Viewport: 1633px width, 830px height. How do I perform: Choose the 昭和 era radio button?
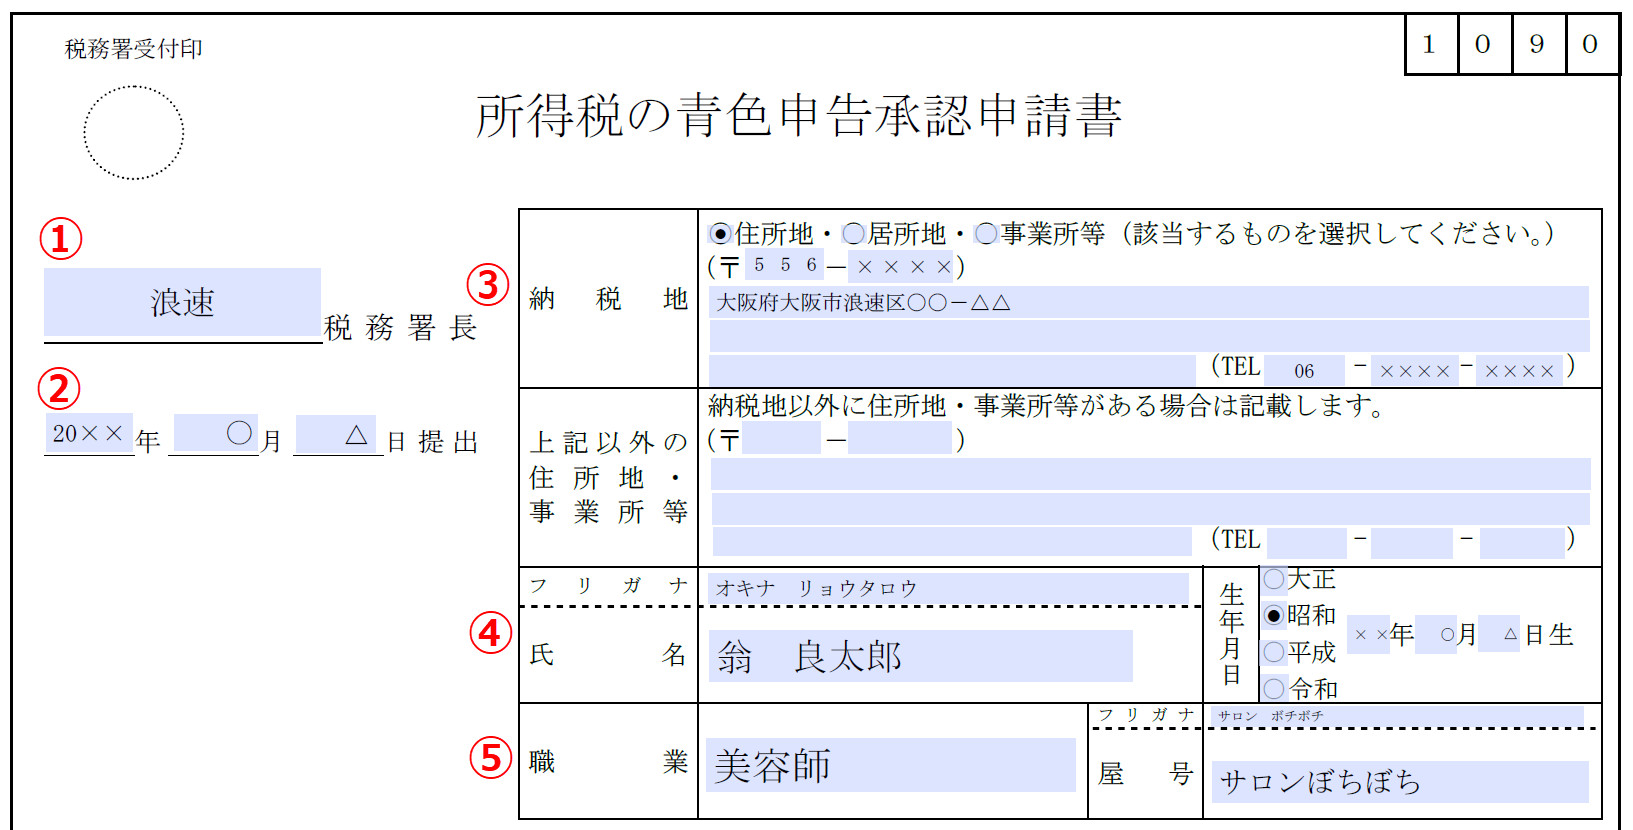1274,615
